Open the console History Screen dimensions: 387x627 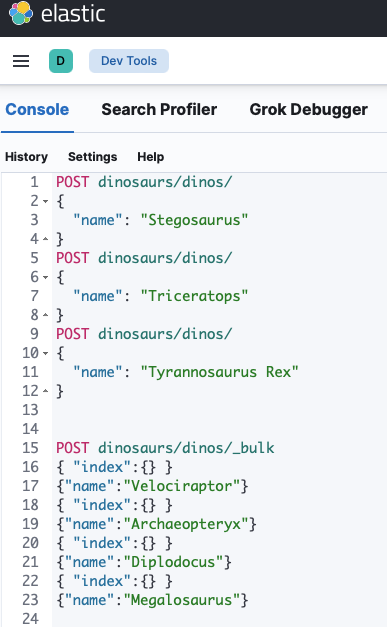pos(26,157)
